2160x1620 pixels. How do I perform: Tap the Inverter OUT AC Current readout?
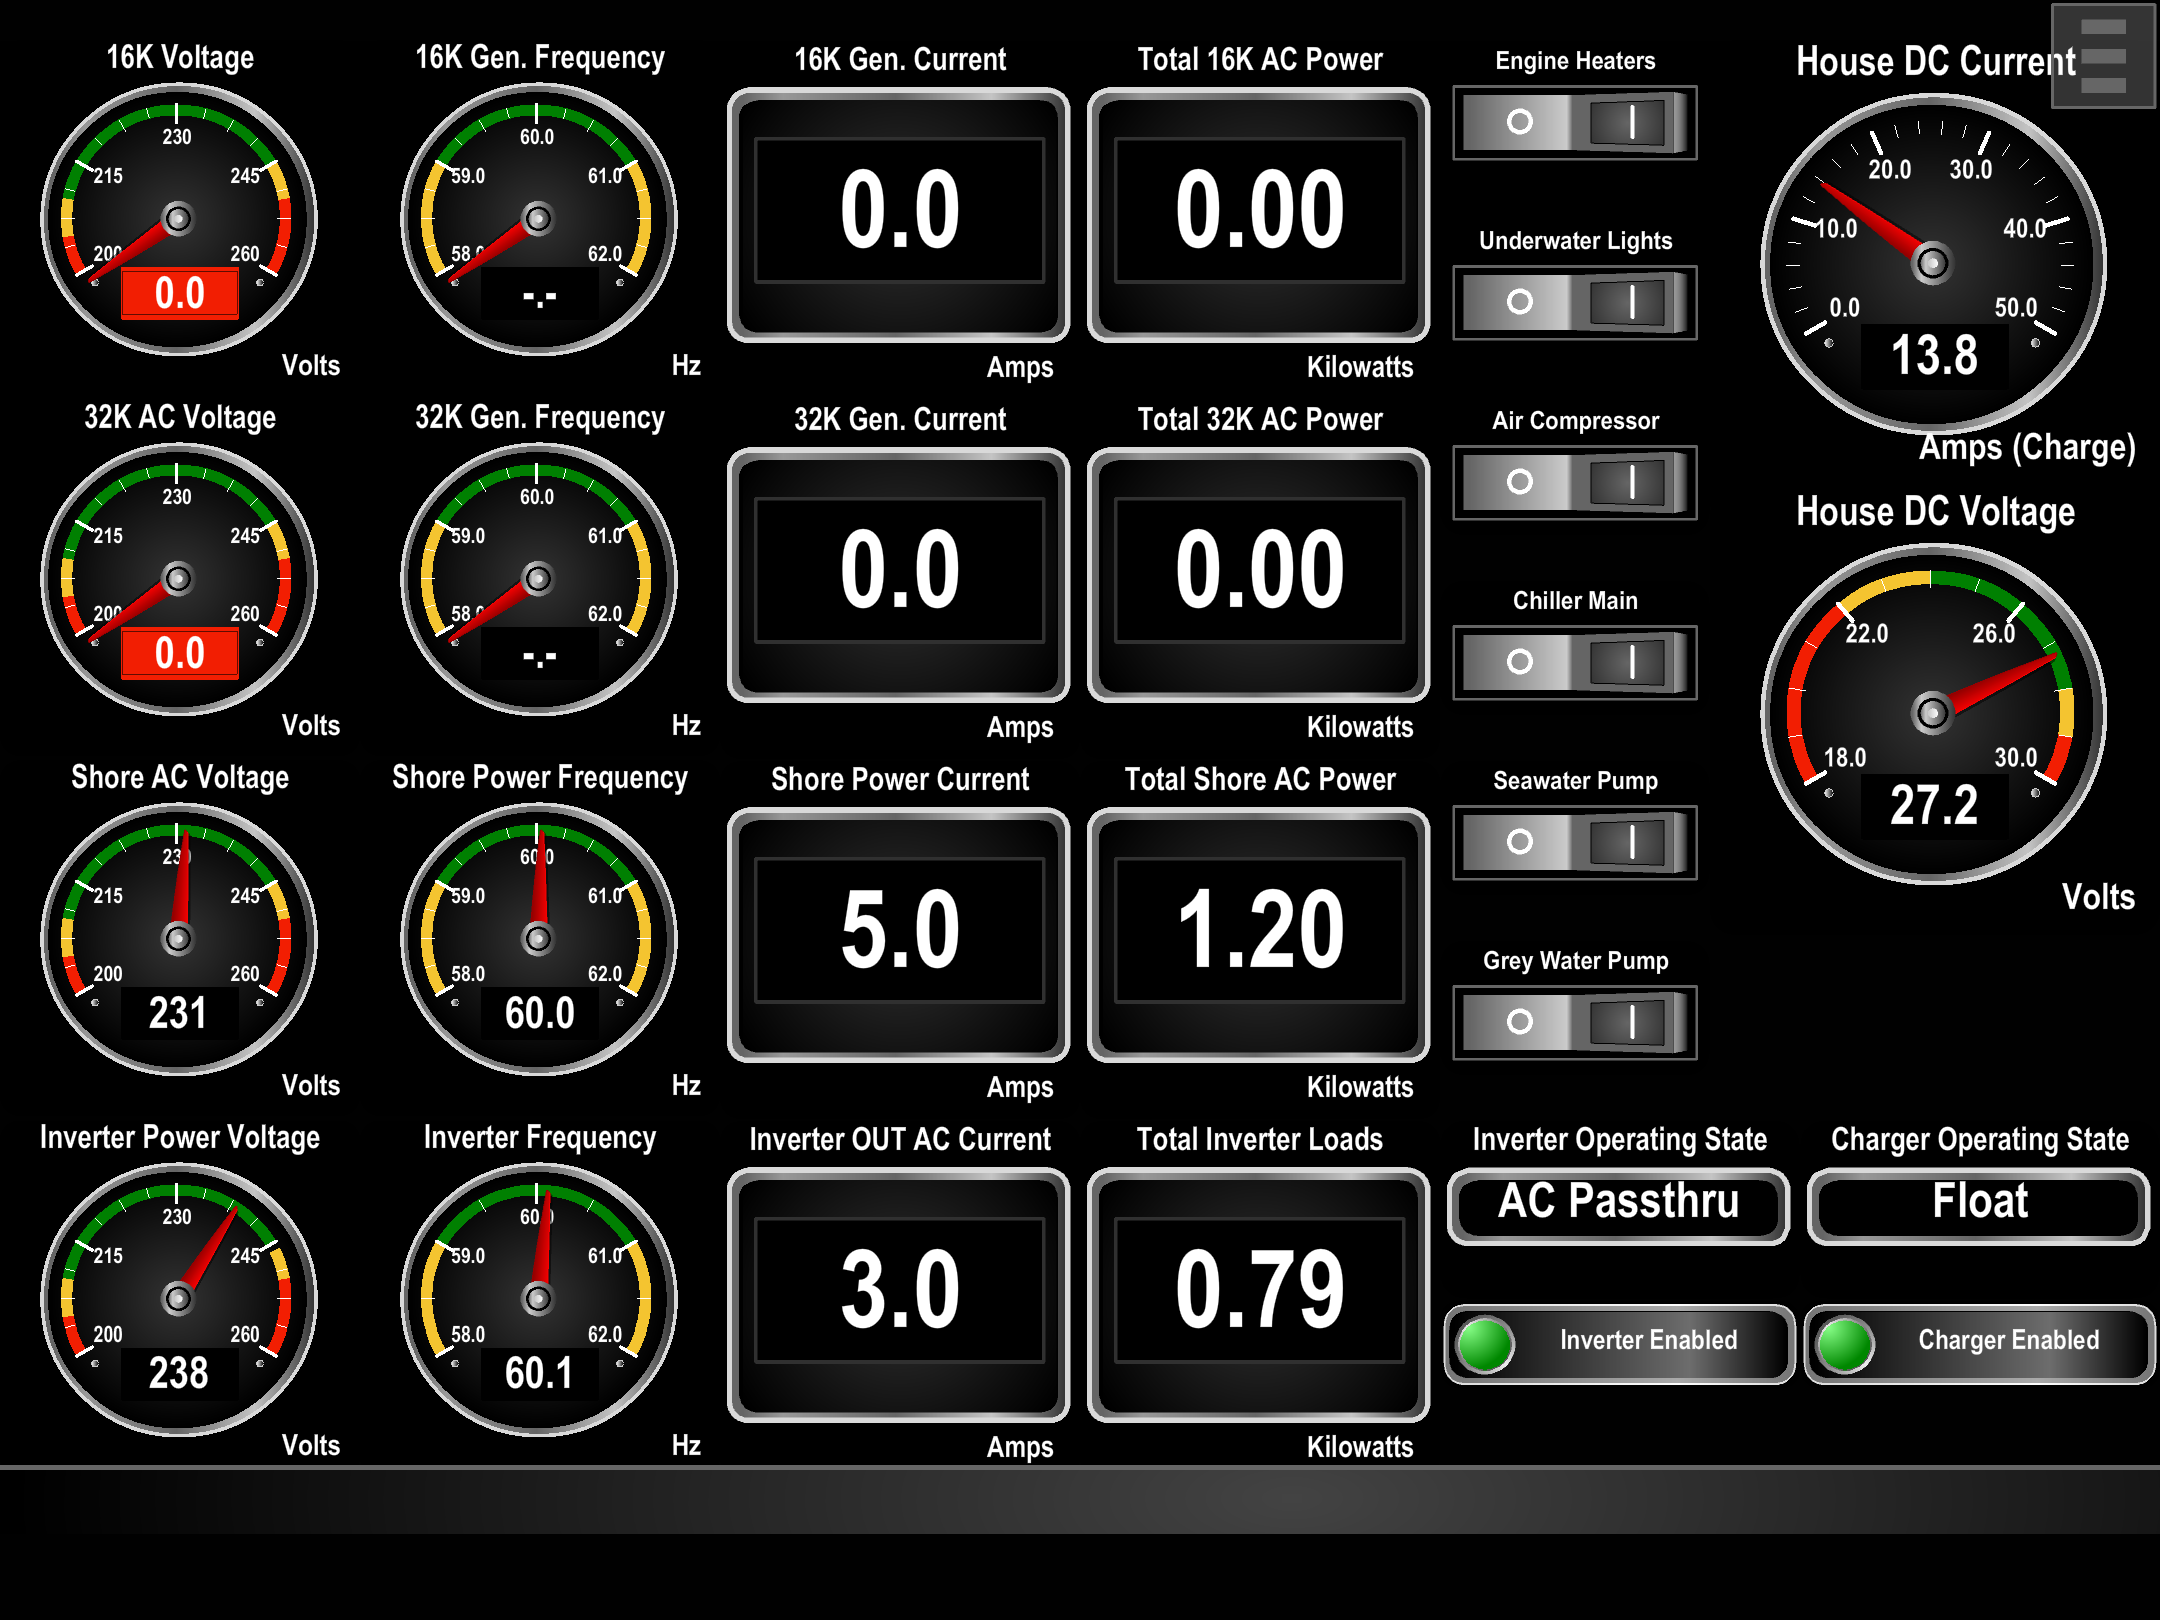tap(899, 1293)
